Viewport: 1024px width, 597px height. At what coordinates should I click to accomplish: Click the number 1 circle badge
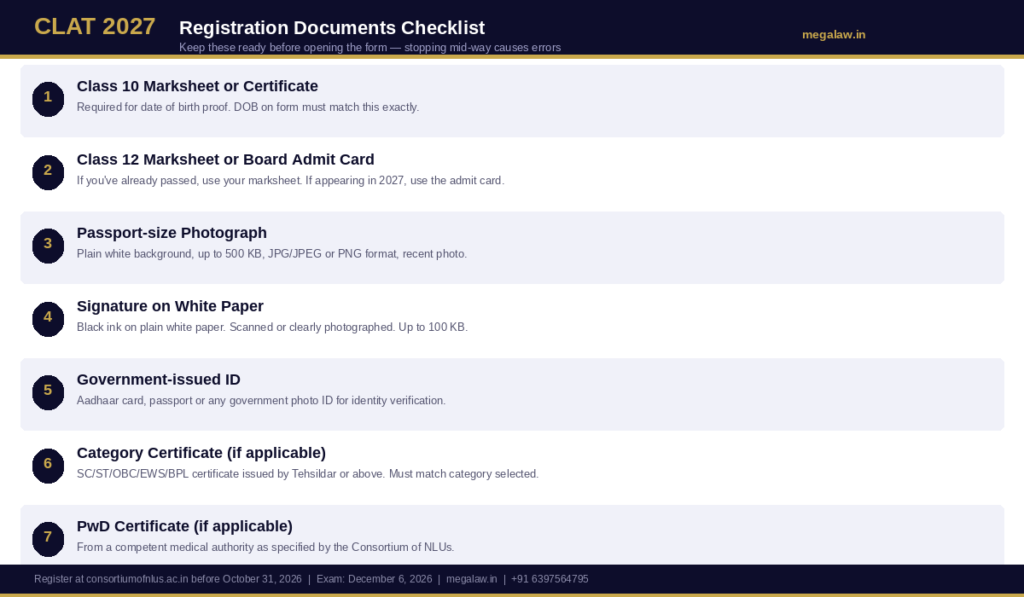(48, 99)
